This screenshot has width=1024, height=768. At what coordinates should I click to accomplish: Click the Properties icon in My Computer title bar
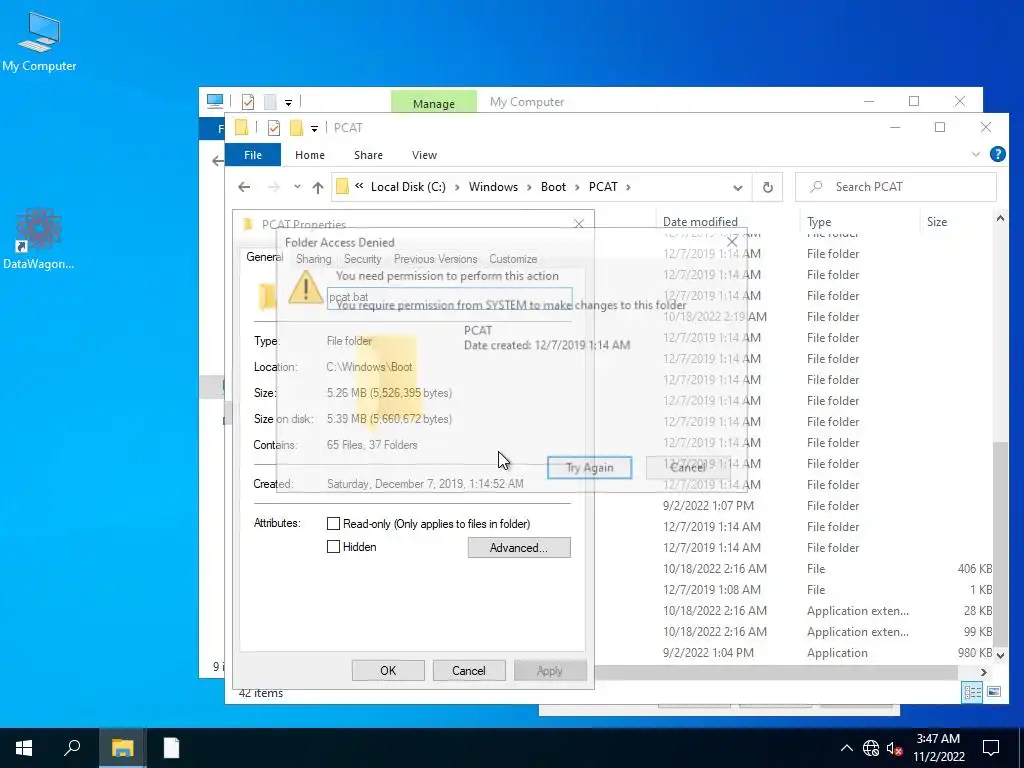pyautogui.click(x=248, y=102)
